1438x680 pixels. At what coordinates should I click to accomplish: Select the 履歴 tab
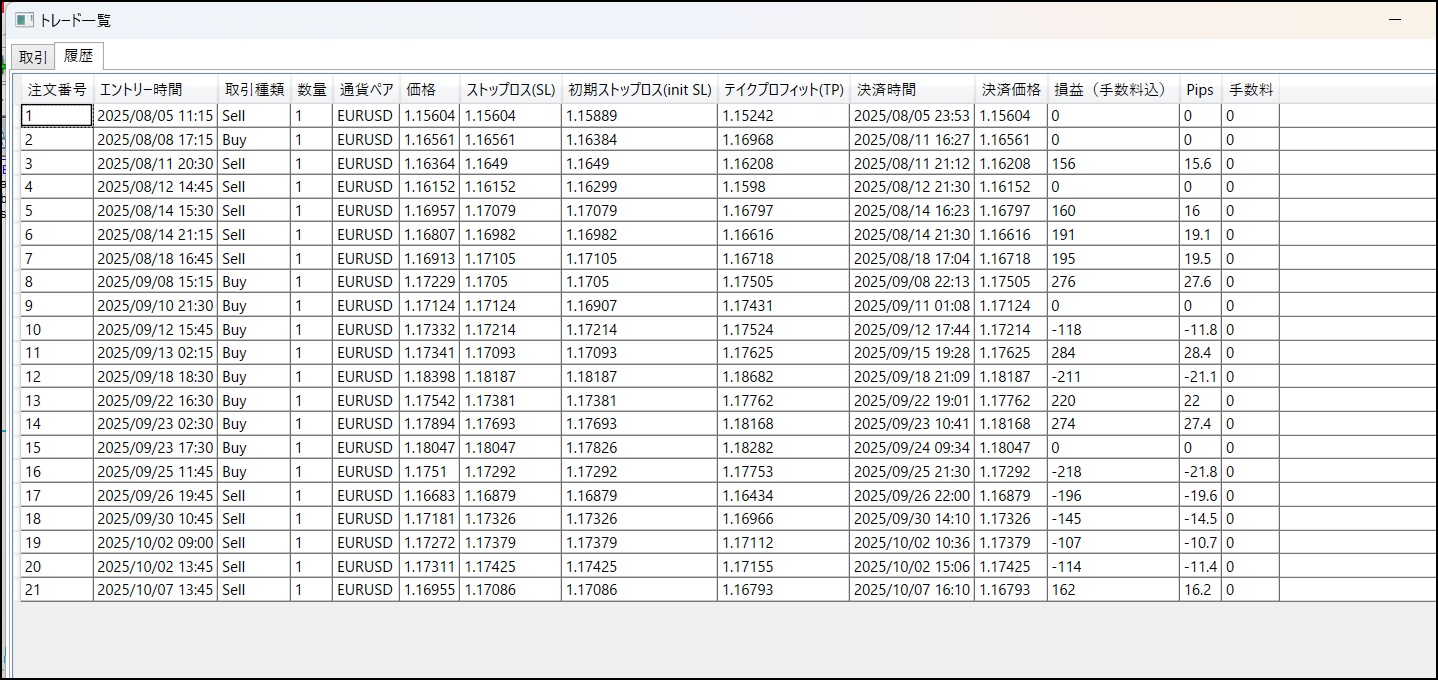pos(78,56)
